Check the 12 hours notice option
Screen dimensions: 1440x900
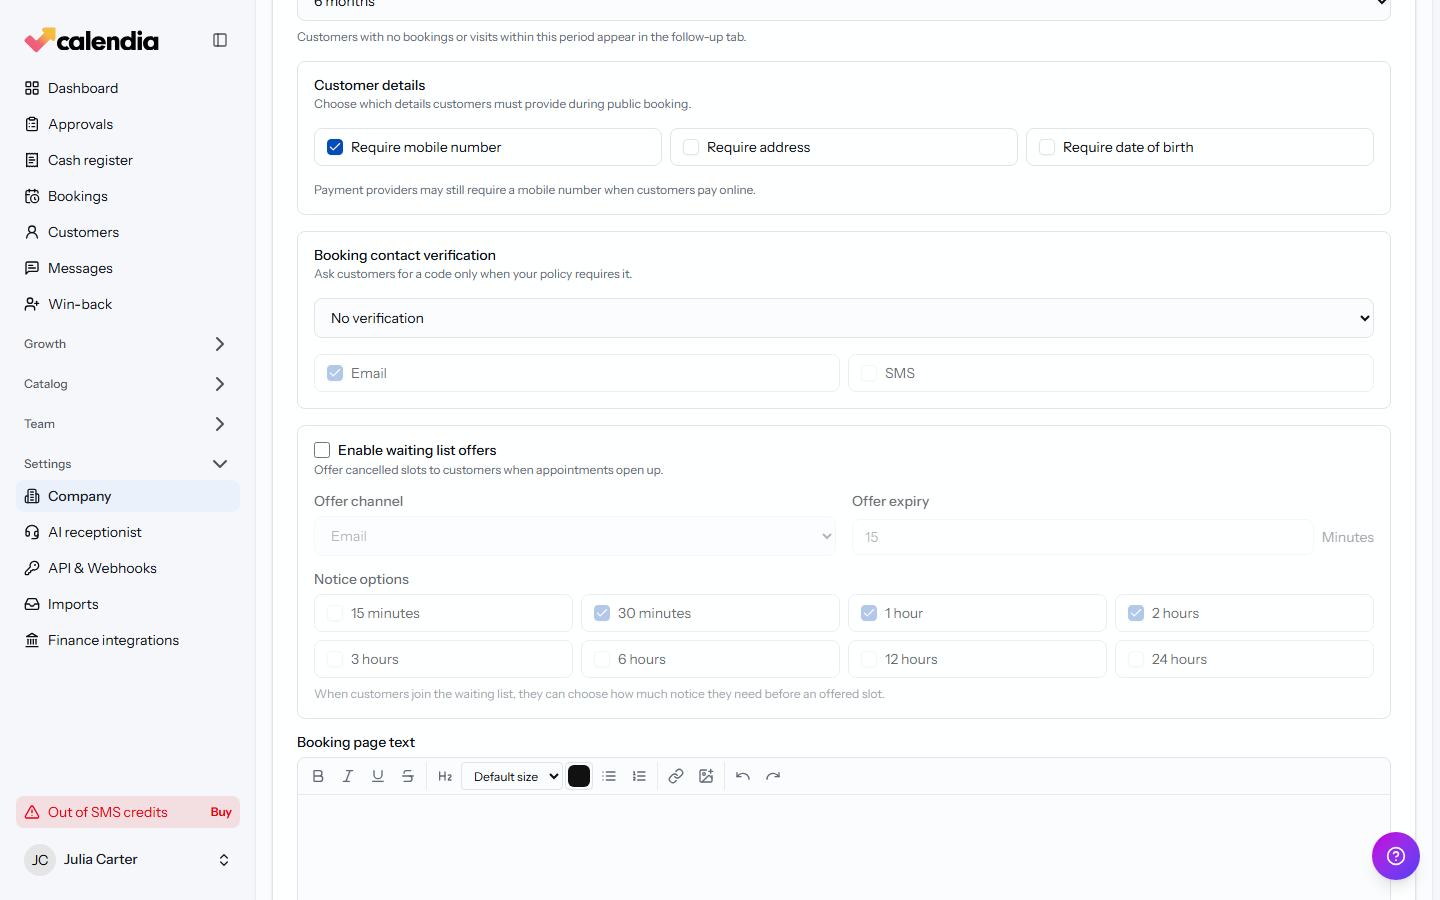tap(869, 659)
